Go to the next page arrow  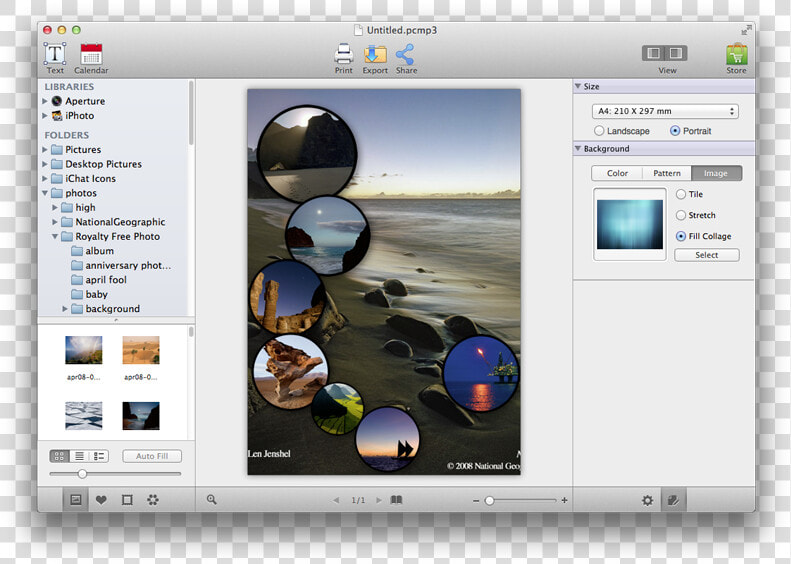point(379,500)
